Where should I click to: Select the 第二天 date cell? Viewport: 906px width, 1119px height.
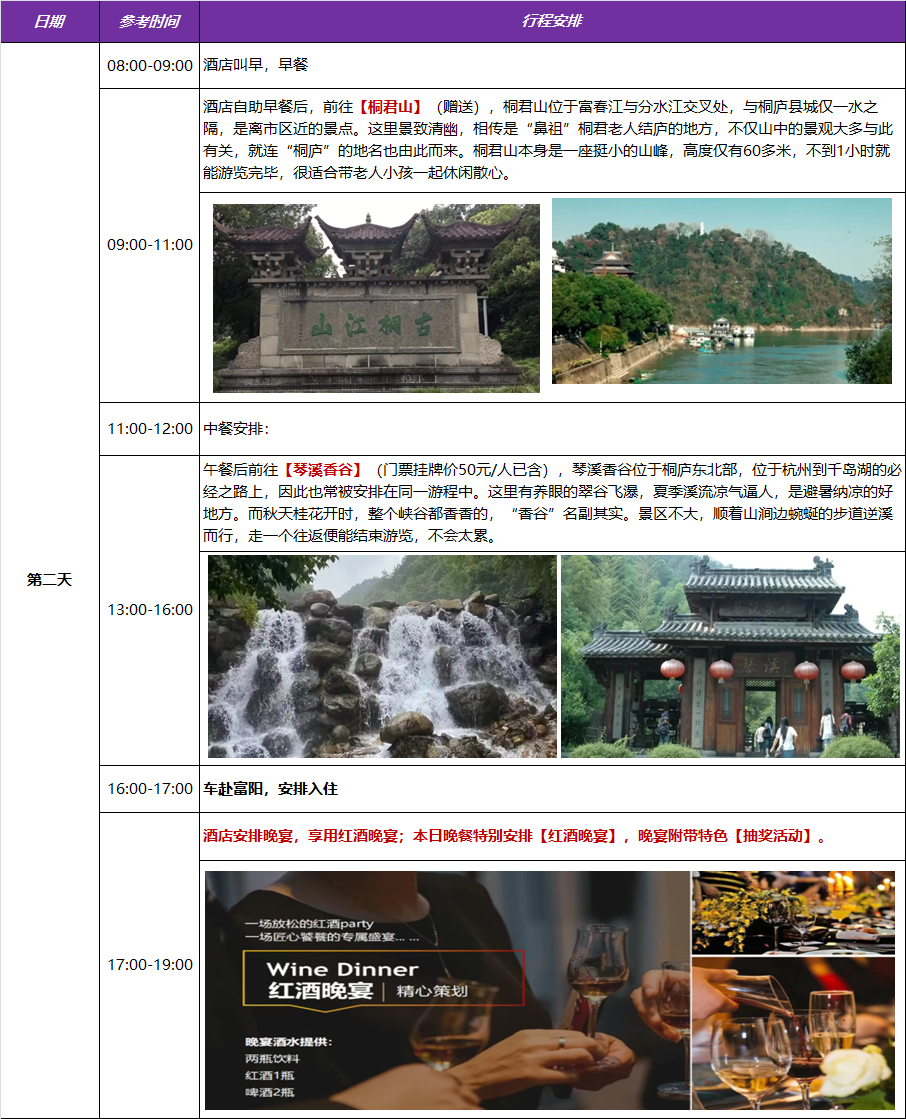pyautogui.click(x=49, y=580)
